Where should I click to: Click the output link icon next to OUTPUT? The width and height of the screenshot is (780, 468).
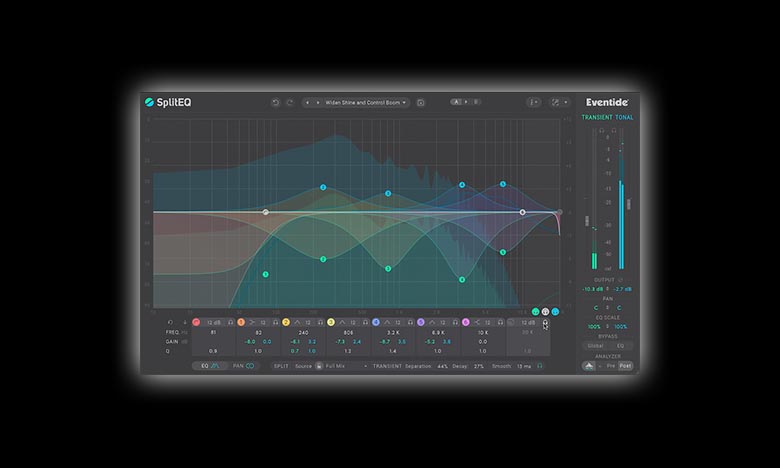(621, 280)
